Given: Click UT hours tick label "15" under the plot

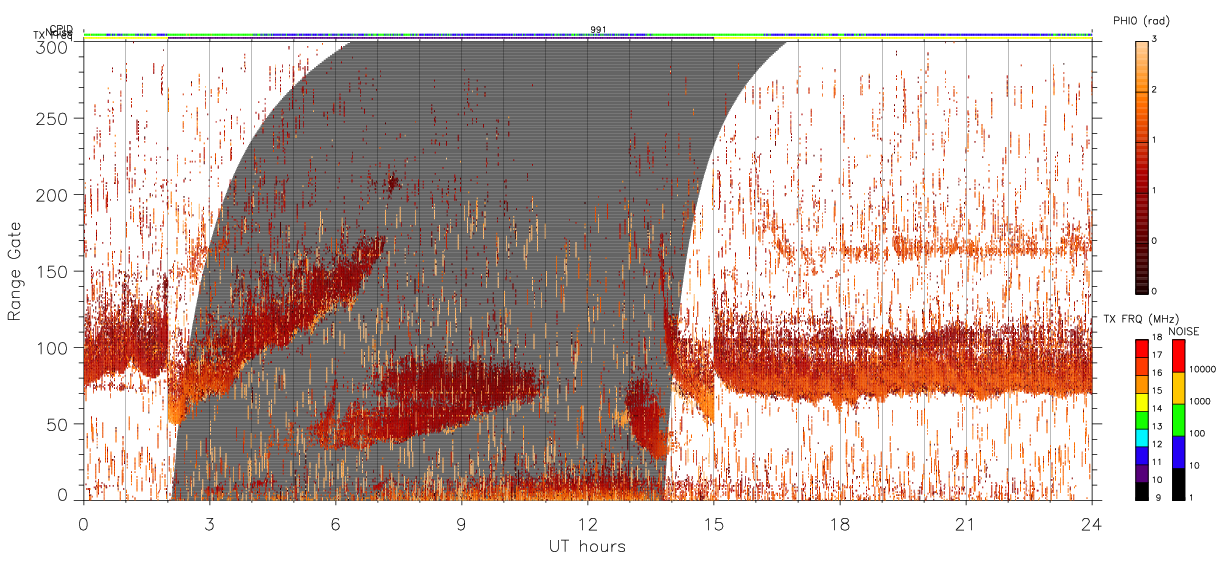Looking at the screenshot, I should click(713, 523).
